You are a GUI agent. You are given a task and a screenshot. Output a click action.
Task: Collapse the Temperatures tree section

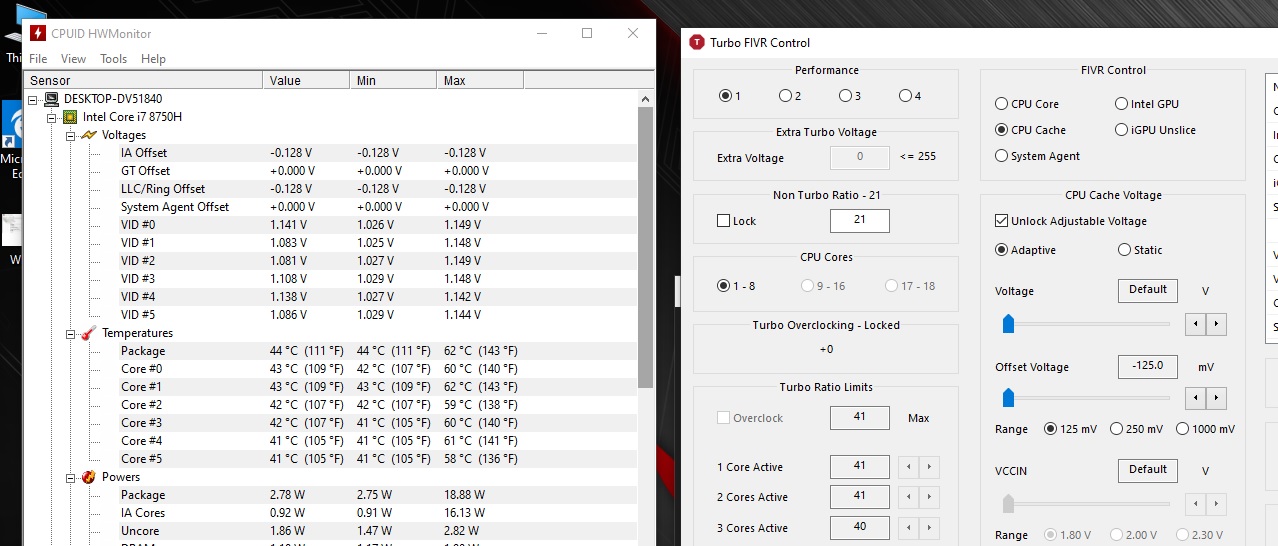pos(70,333)
